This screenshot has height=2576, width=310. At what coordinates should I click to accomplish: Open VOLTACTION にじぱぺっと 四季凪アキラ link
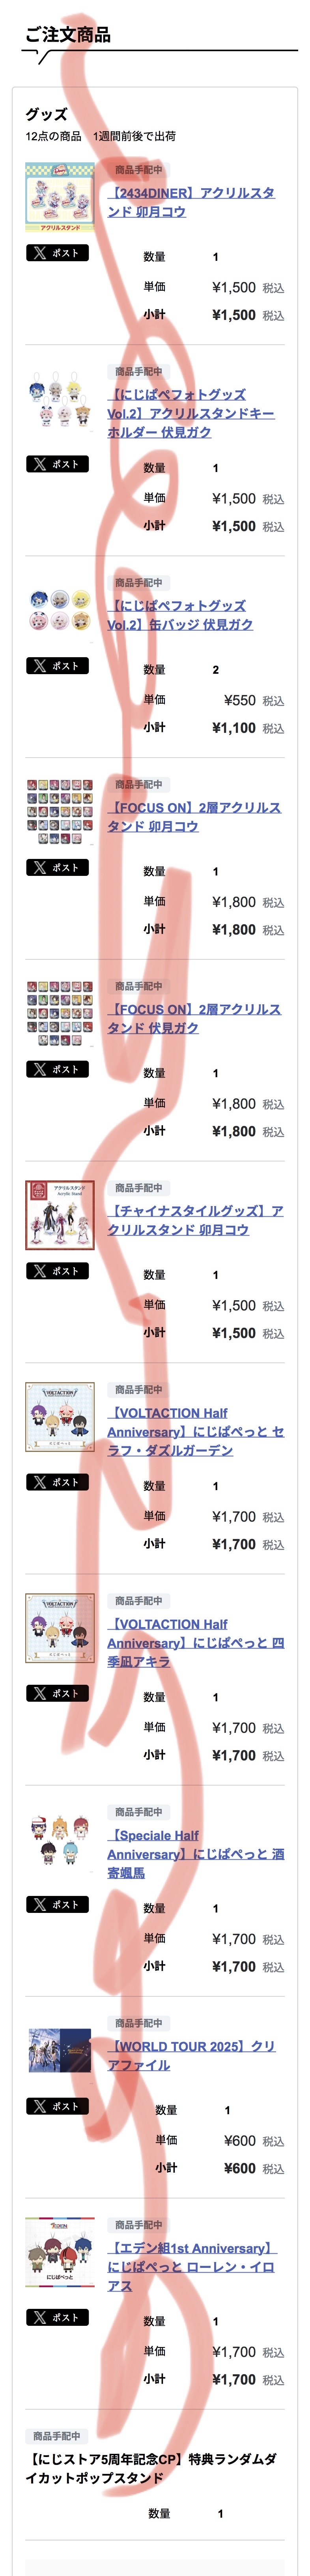click(x=196, y=1642)
